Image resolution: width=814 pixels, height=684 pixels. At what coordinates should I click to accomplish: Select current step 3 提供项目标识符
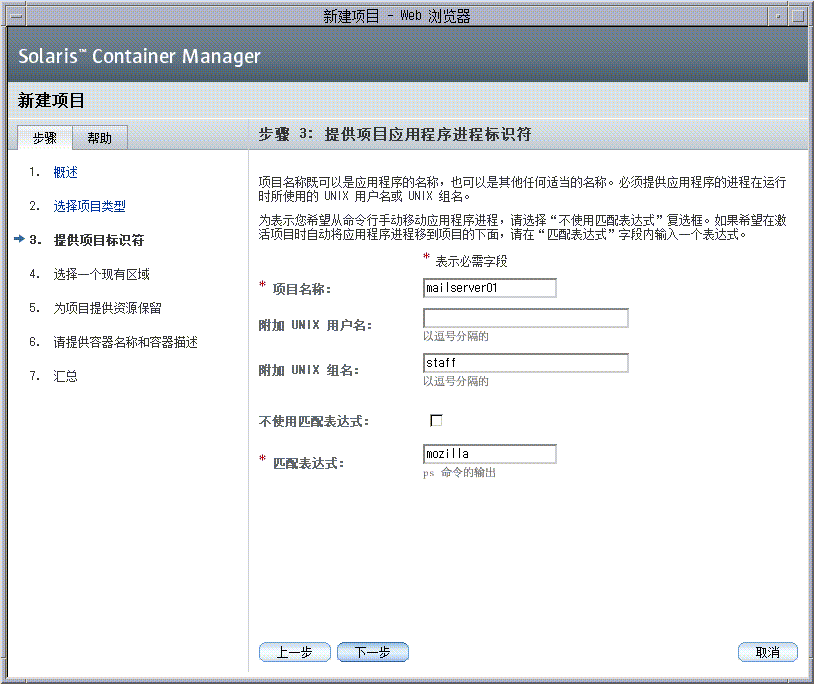pos(99,240)
